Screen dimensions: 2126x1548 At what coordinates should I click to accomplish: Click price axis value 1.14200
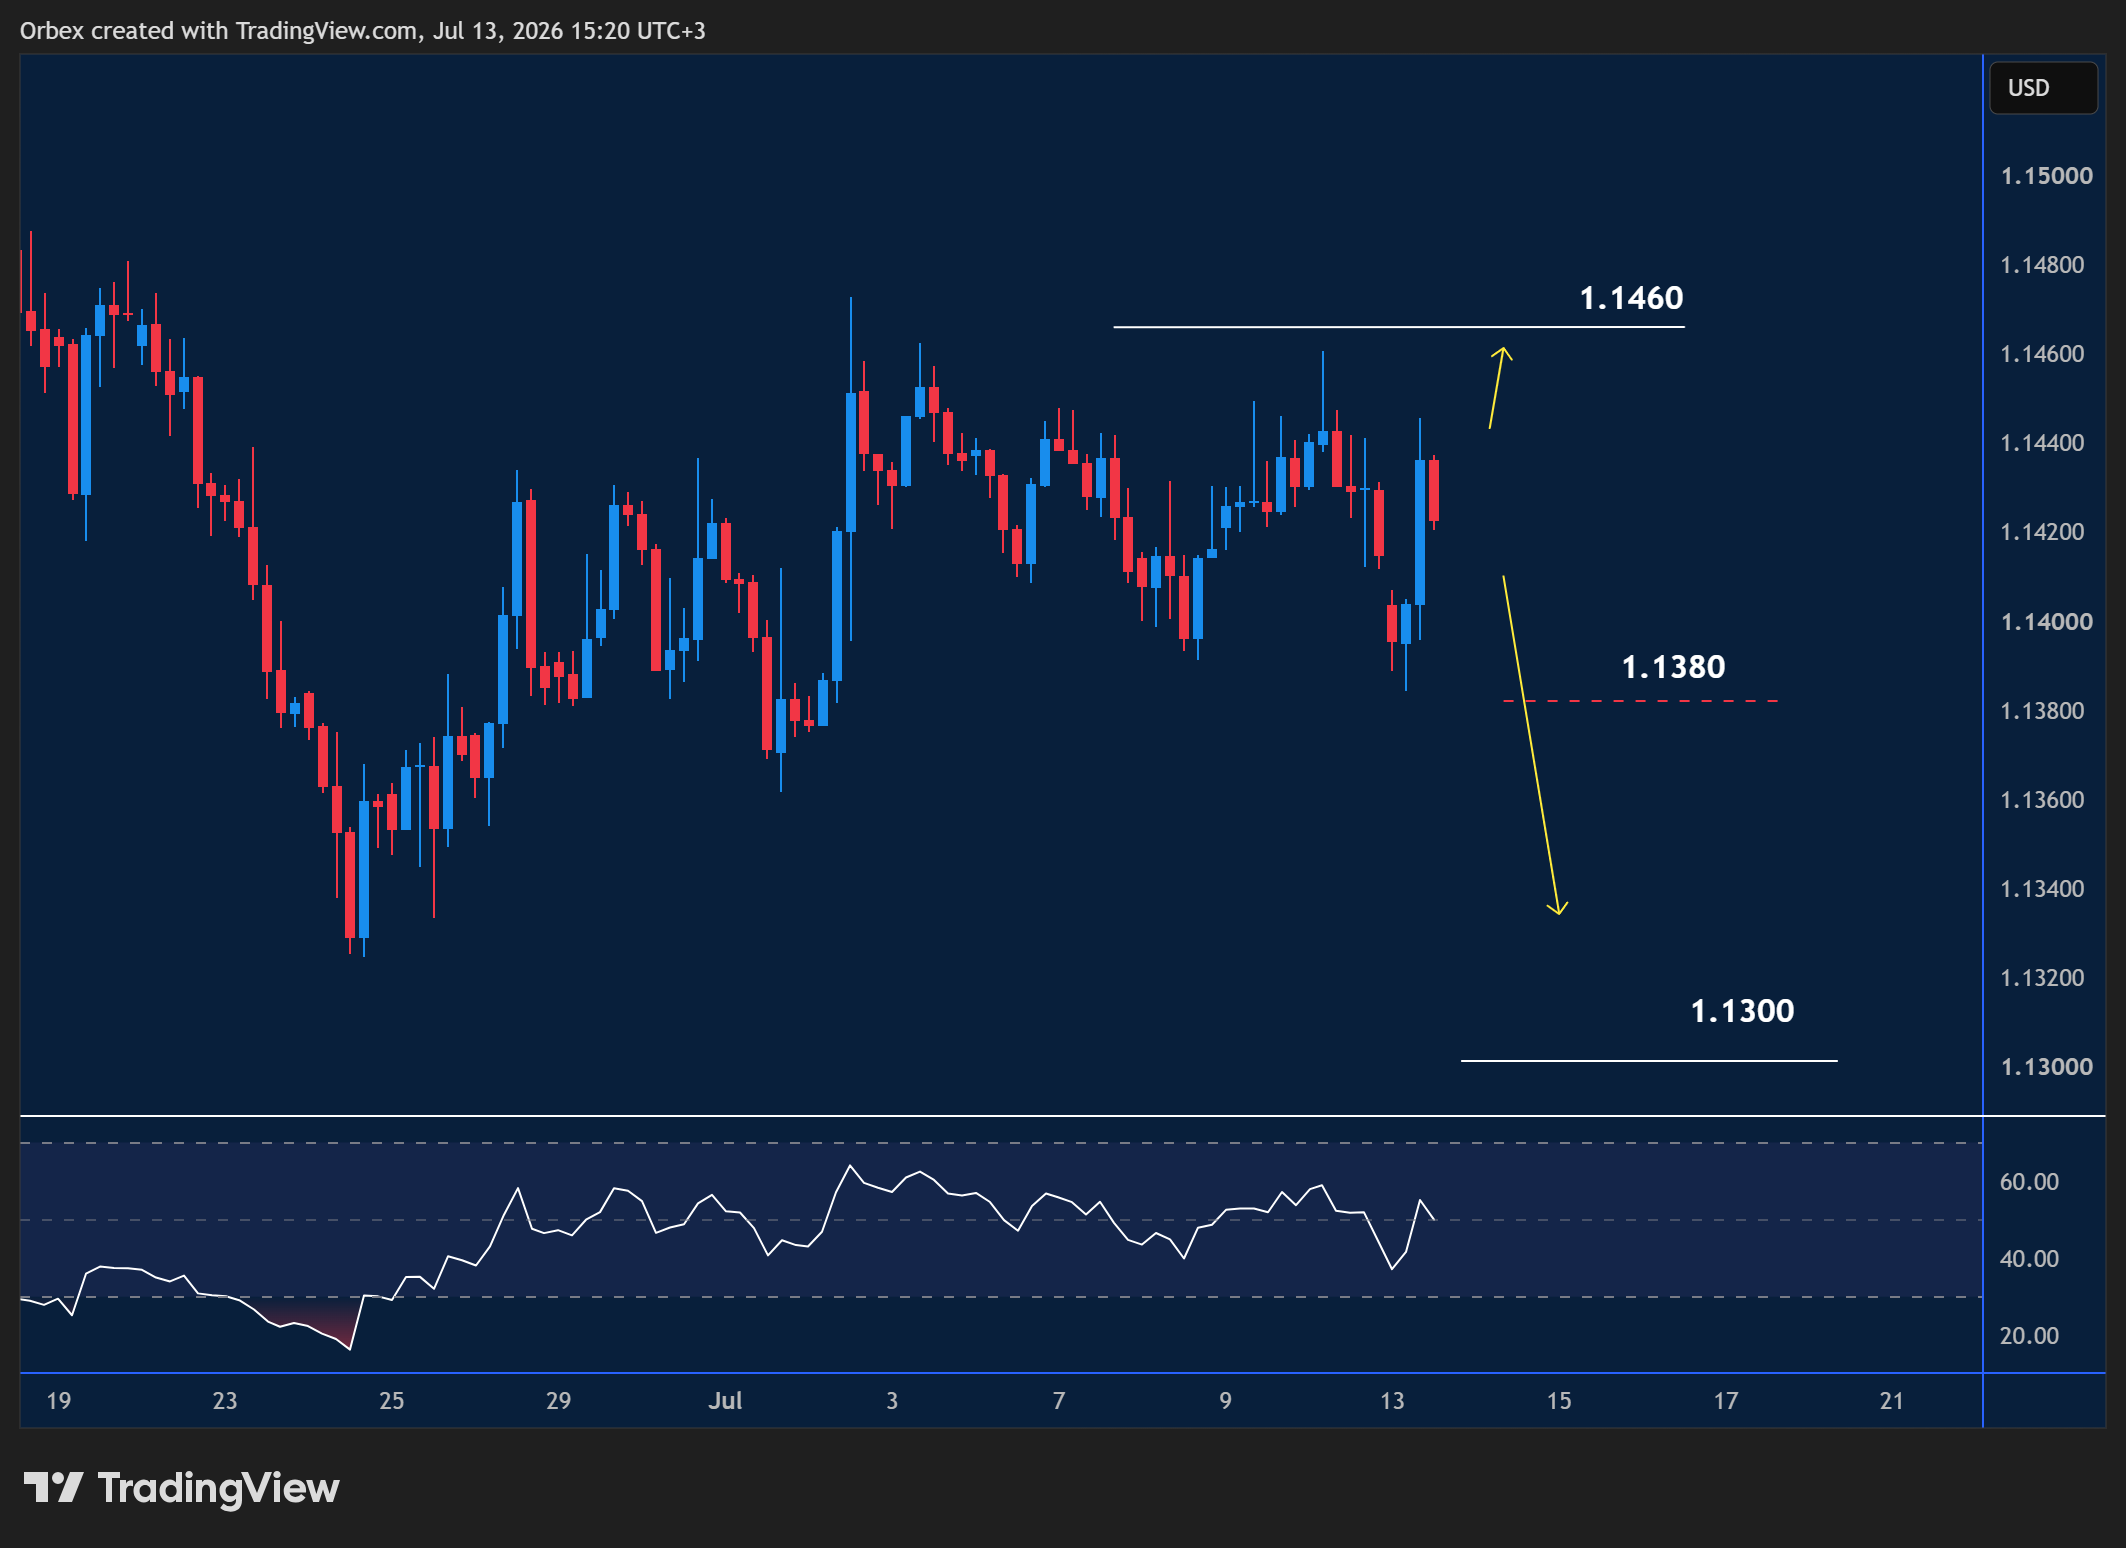2042,532
